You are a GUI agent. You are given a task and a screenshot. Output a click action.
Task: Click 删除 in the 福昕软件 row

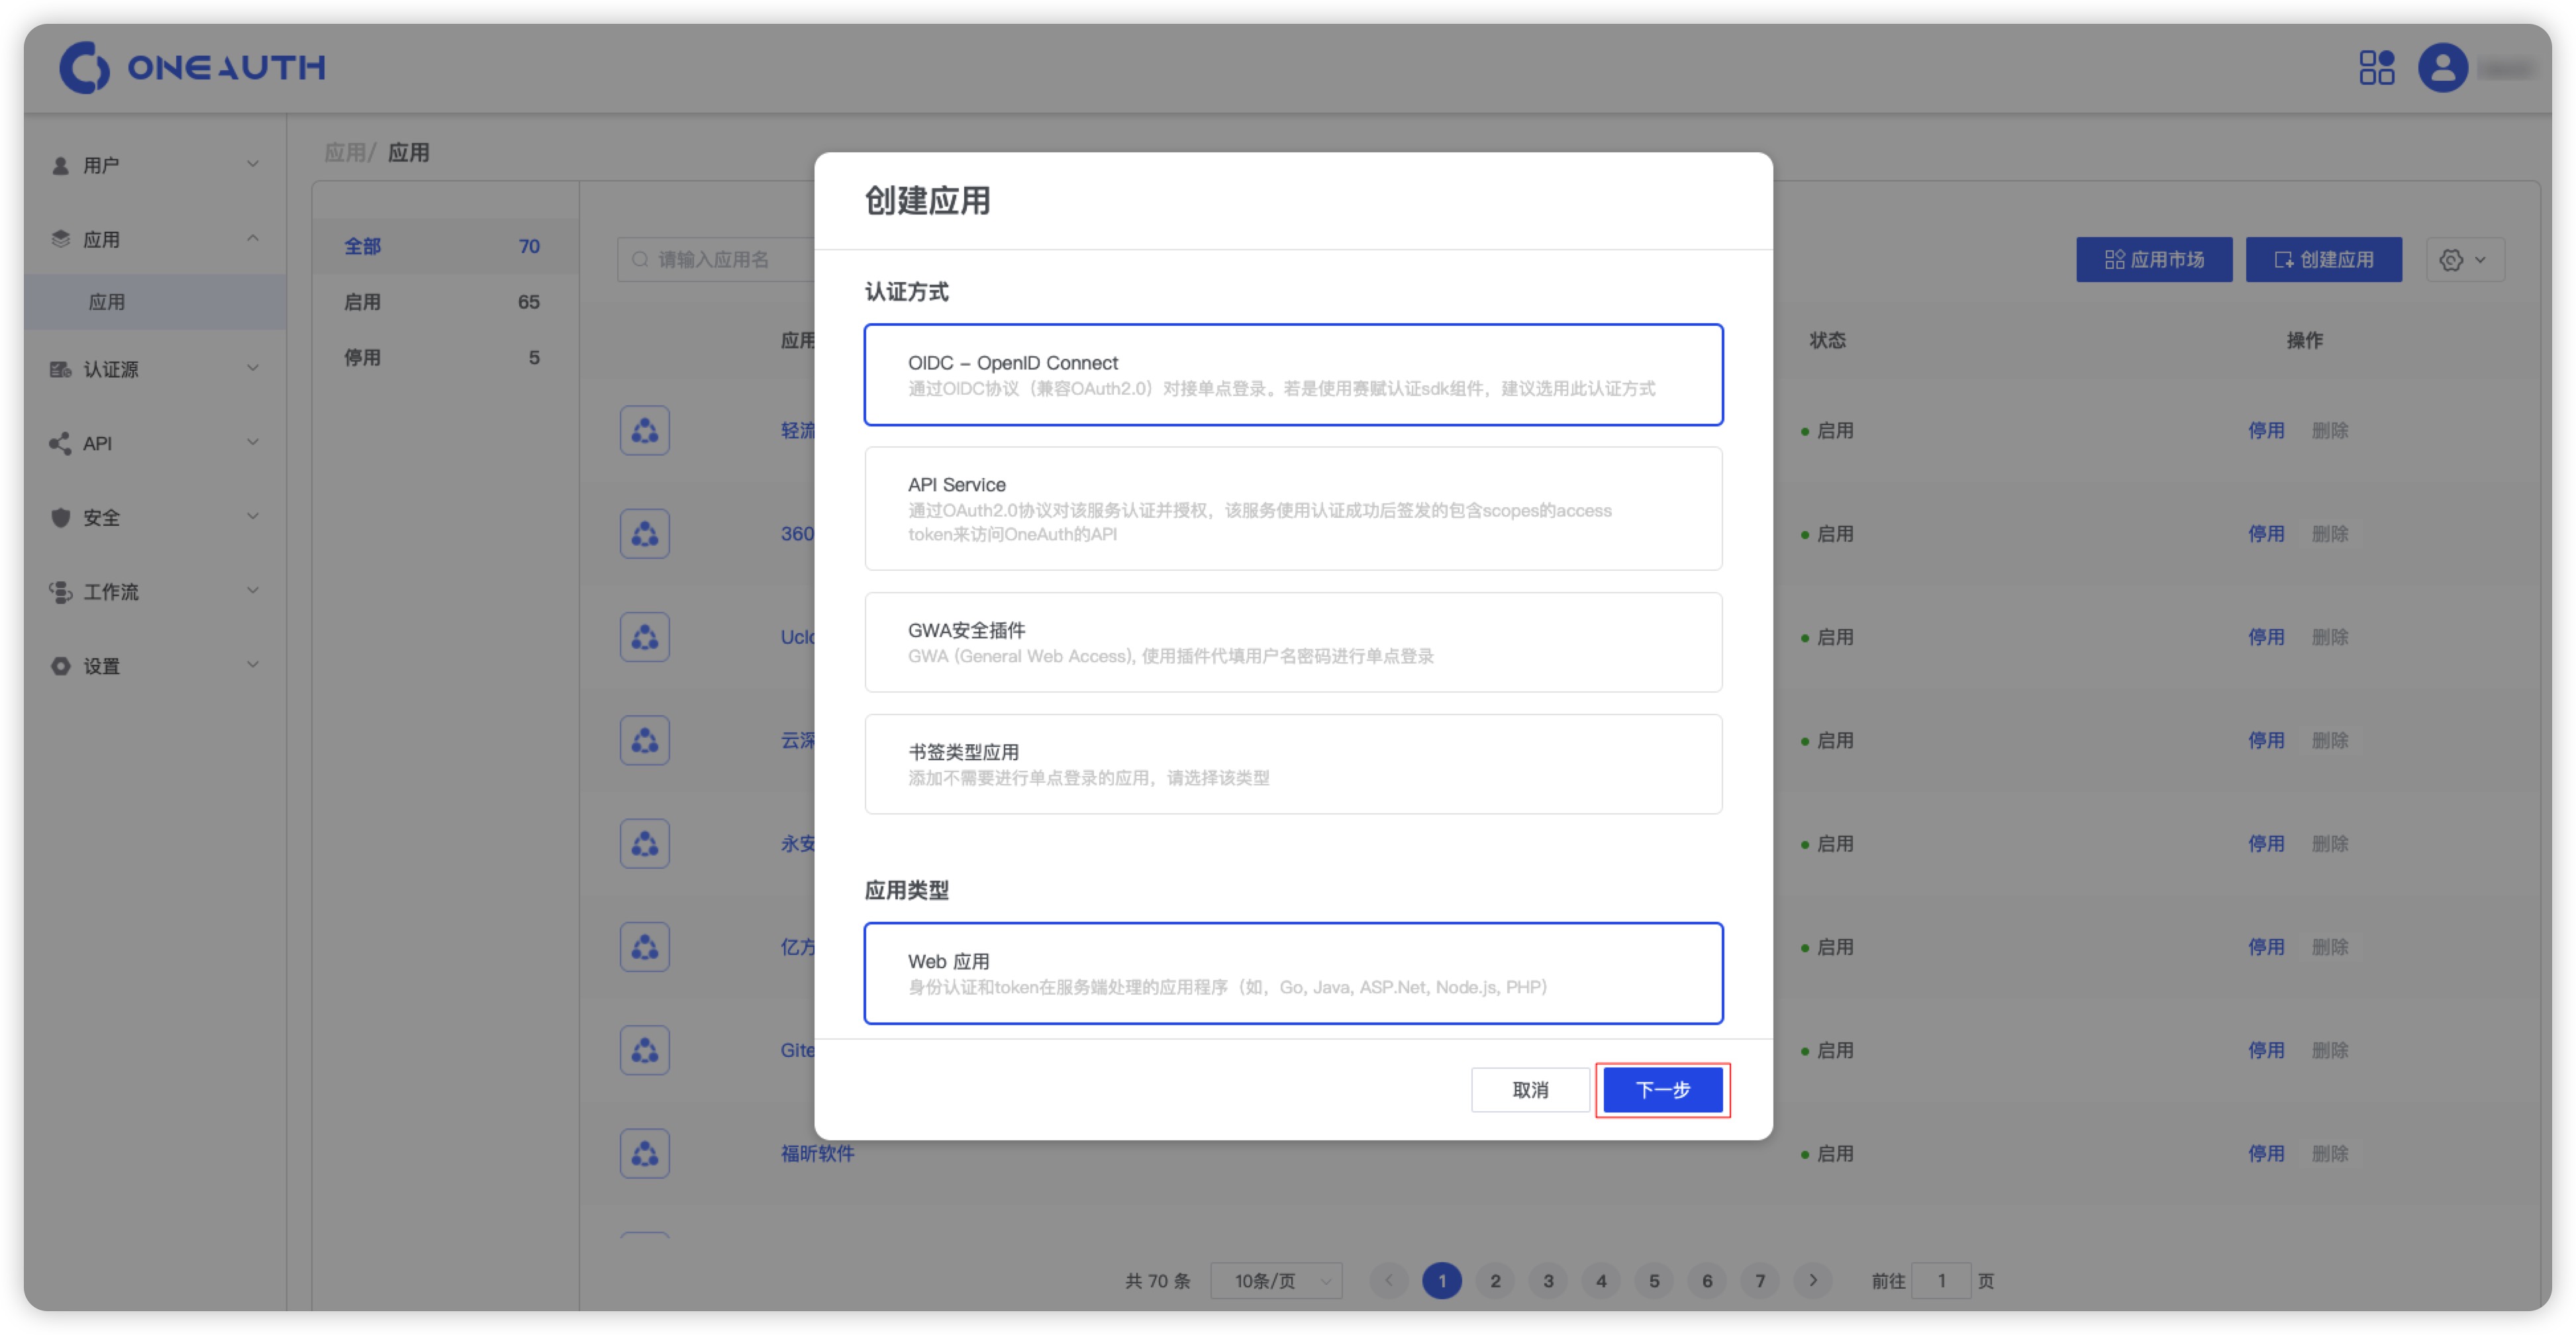2330,1153
